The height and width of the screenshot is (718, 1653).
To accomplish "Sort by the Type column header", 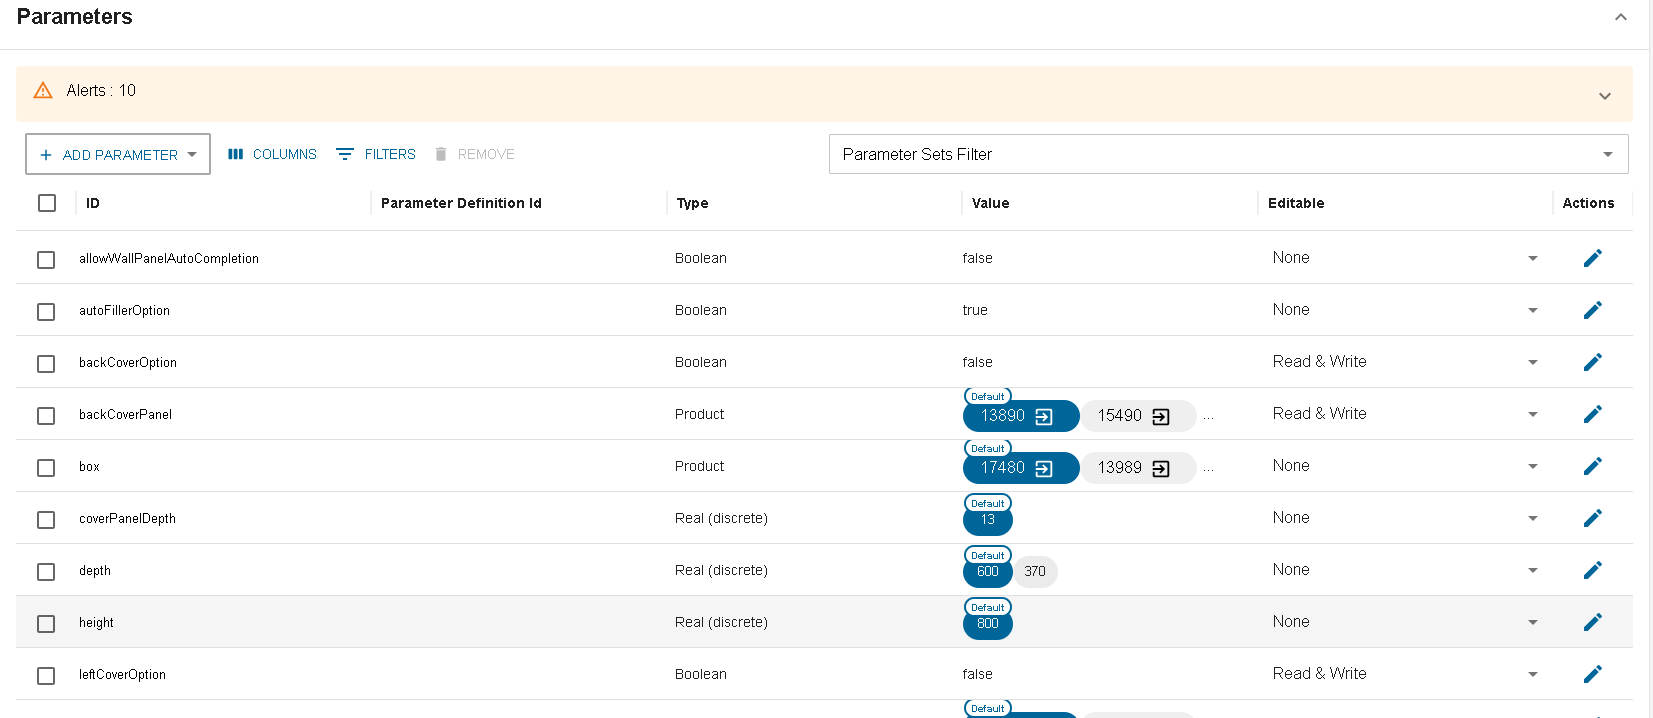I will (x=692, y=203).
